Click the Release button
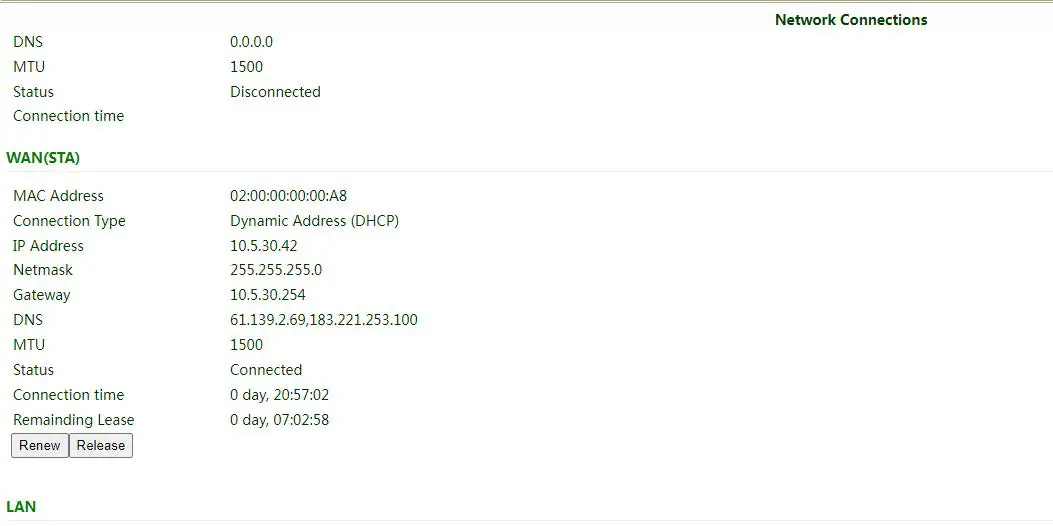This screenshot has height=526, width=1053. click(x=101, y=445)
